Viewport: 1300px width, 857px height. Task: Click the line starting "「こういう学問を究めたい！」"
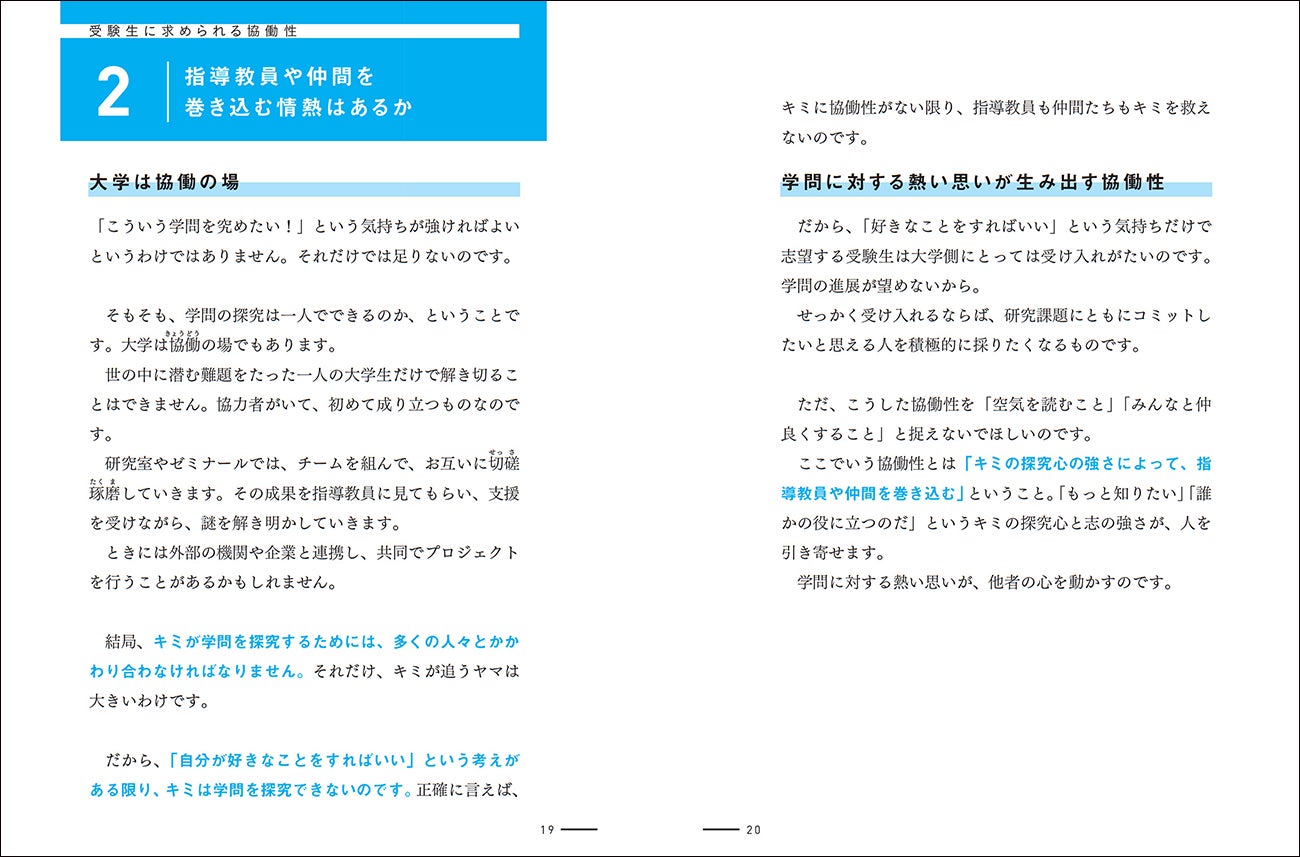tap(305, 227)
